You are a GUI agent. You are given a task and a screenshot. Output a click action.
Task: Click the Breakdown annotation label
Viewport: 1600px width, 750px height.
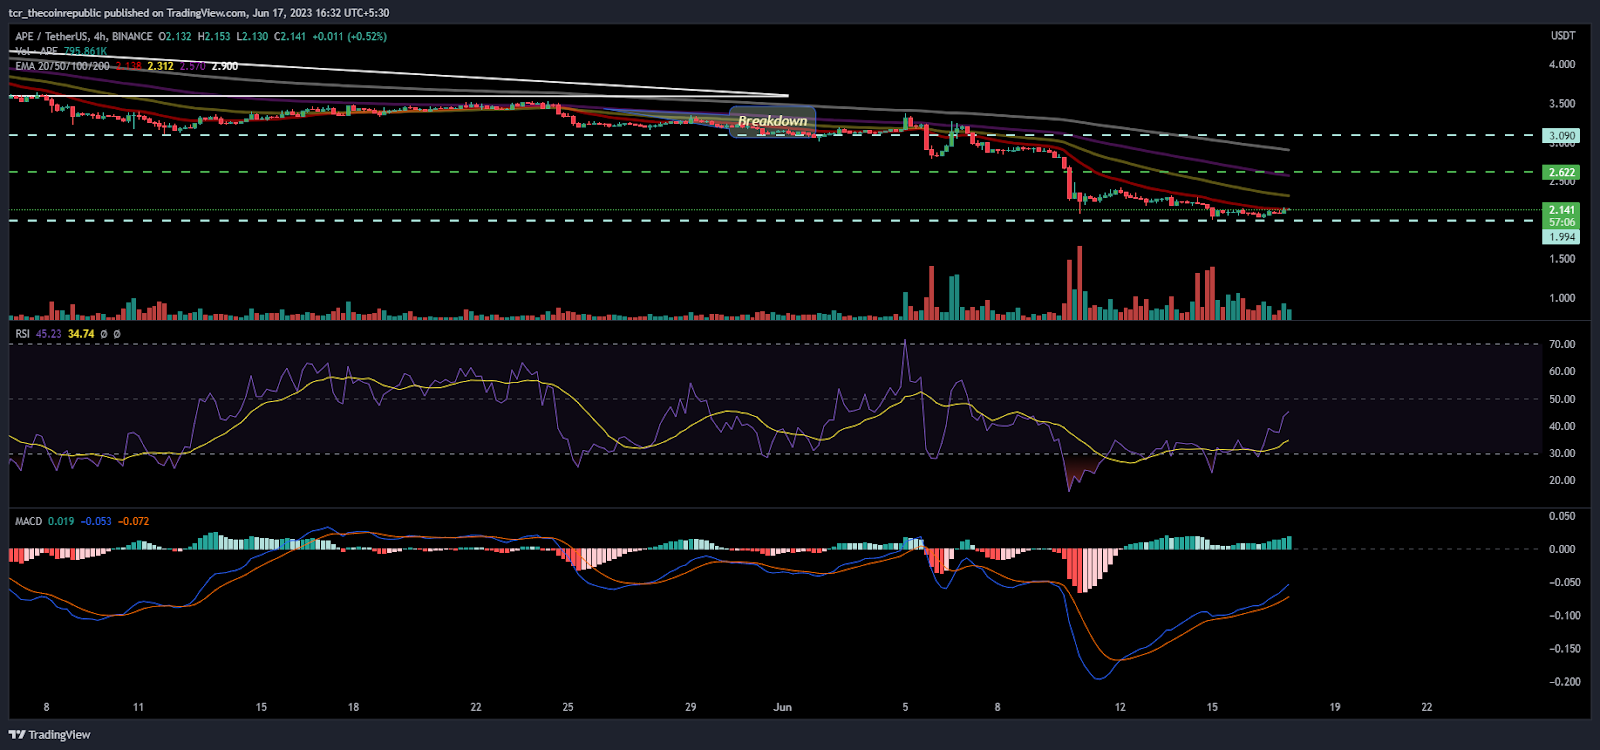772,121
